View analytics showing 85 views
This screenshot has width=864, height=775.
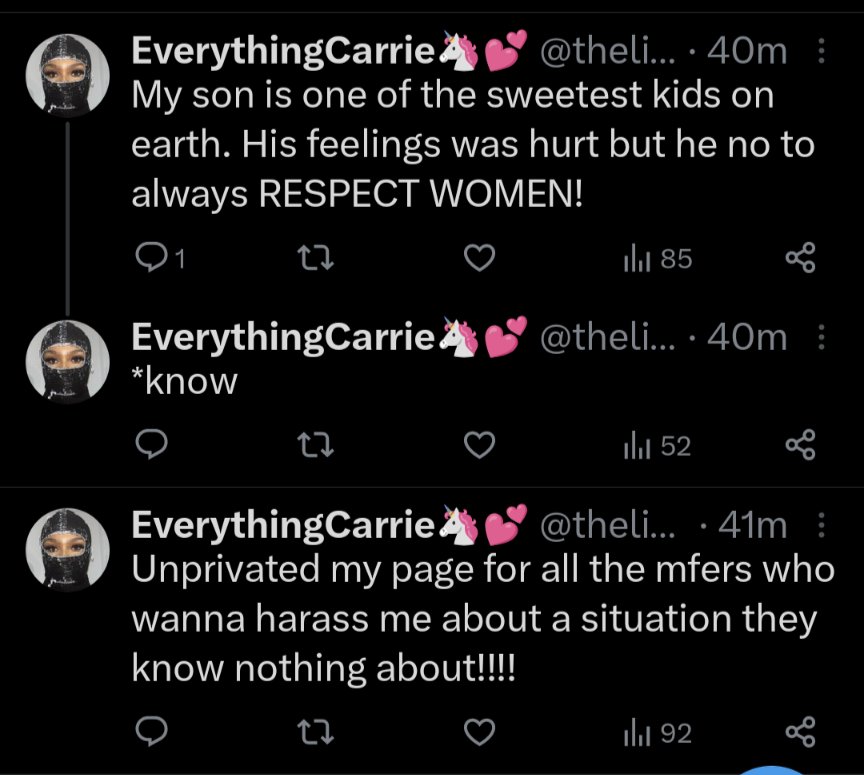click(x=656, y=260)
